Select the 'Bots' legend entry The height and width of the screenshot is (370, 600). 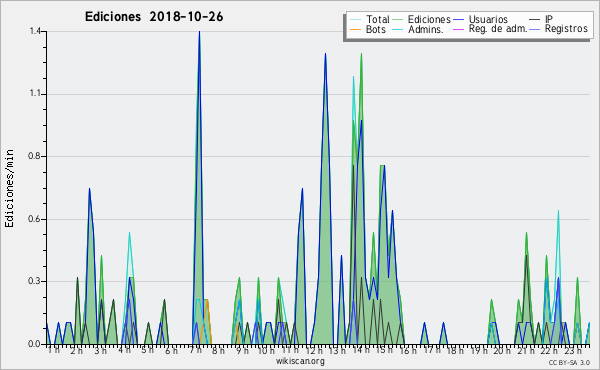click(376, 29)
